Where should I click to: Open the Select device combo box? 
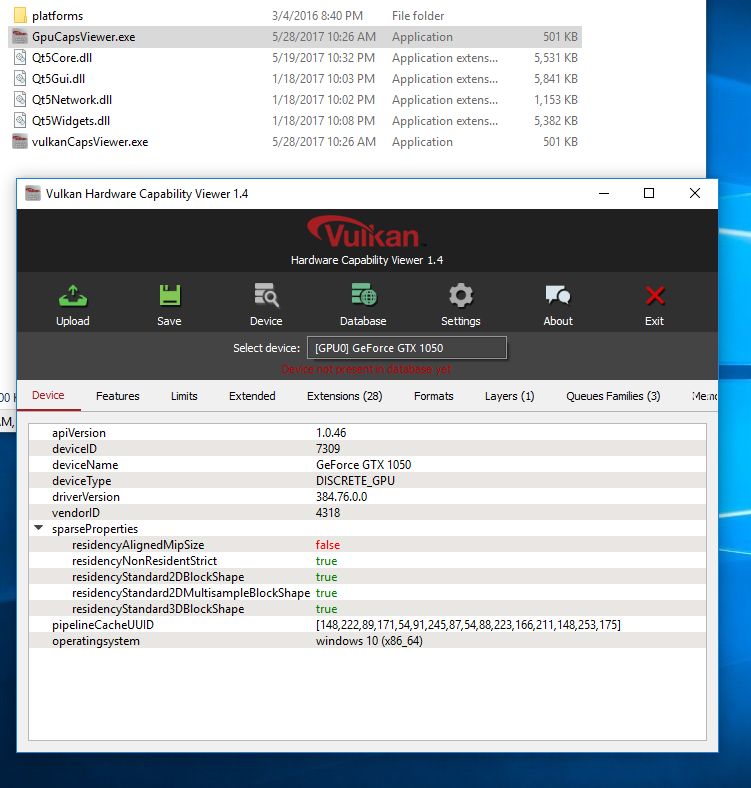(407, 348)
